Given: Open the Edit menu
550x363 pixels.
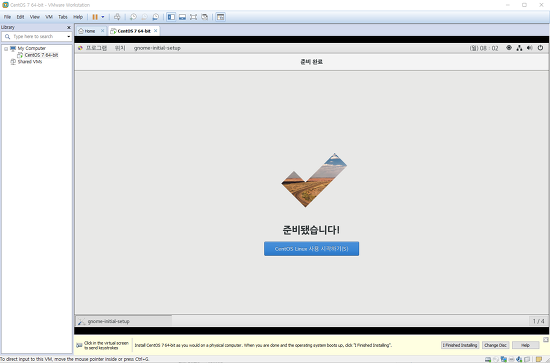Looking at the screenshot, I should [x=20, y=17].
